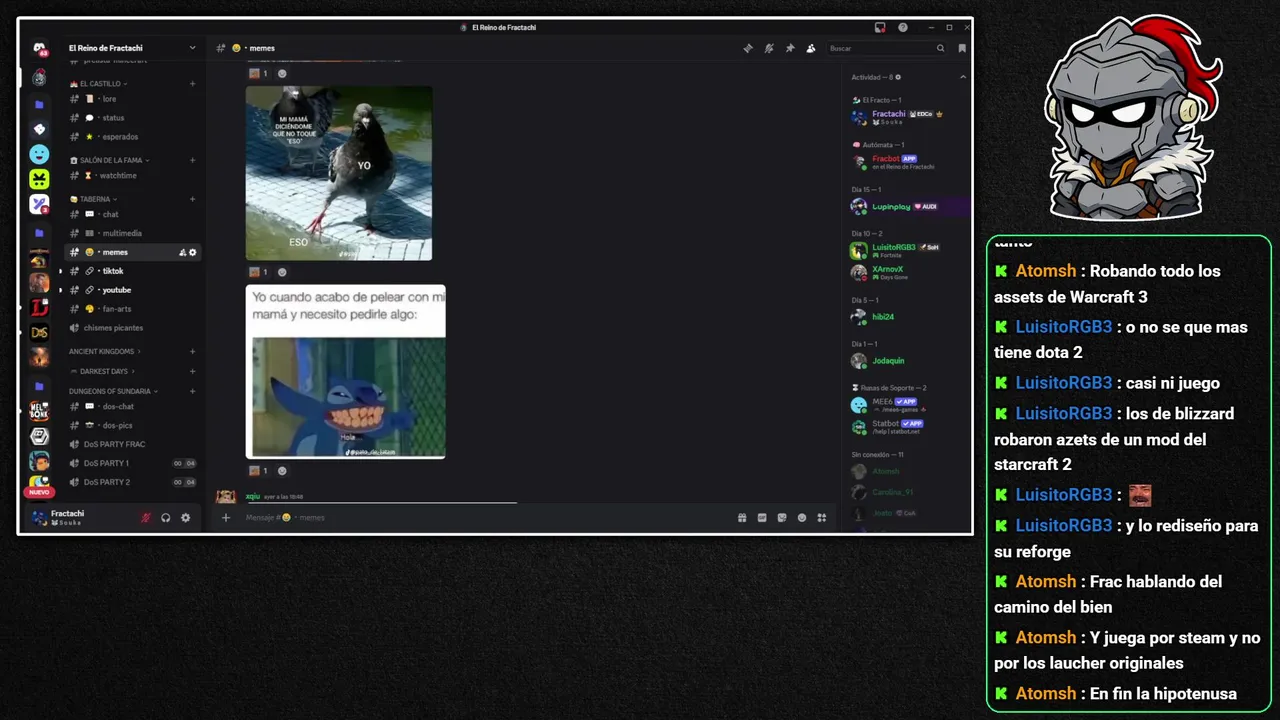Expand tiktok channel threads arrow
The image size is (1280, 720).
tap(60, 271)
